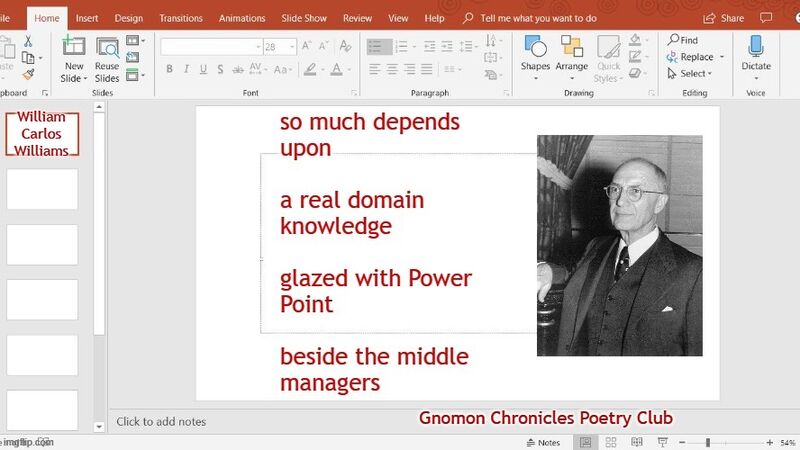800x450 pixels.
Task: Click the Reset slide icon
Action: click(133, 58)
